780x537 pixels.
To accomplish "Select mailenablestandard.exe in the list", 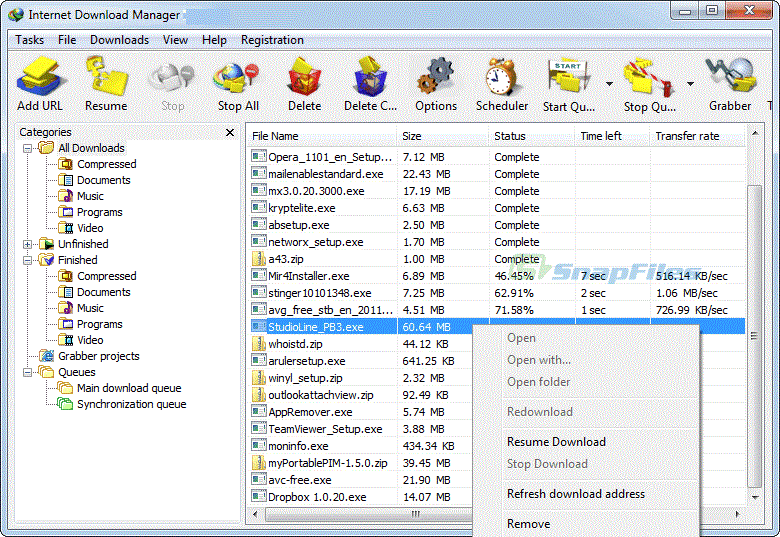I will pyautogui.click(x=496, y=174).
